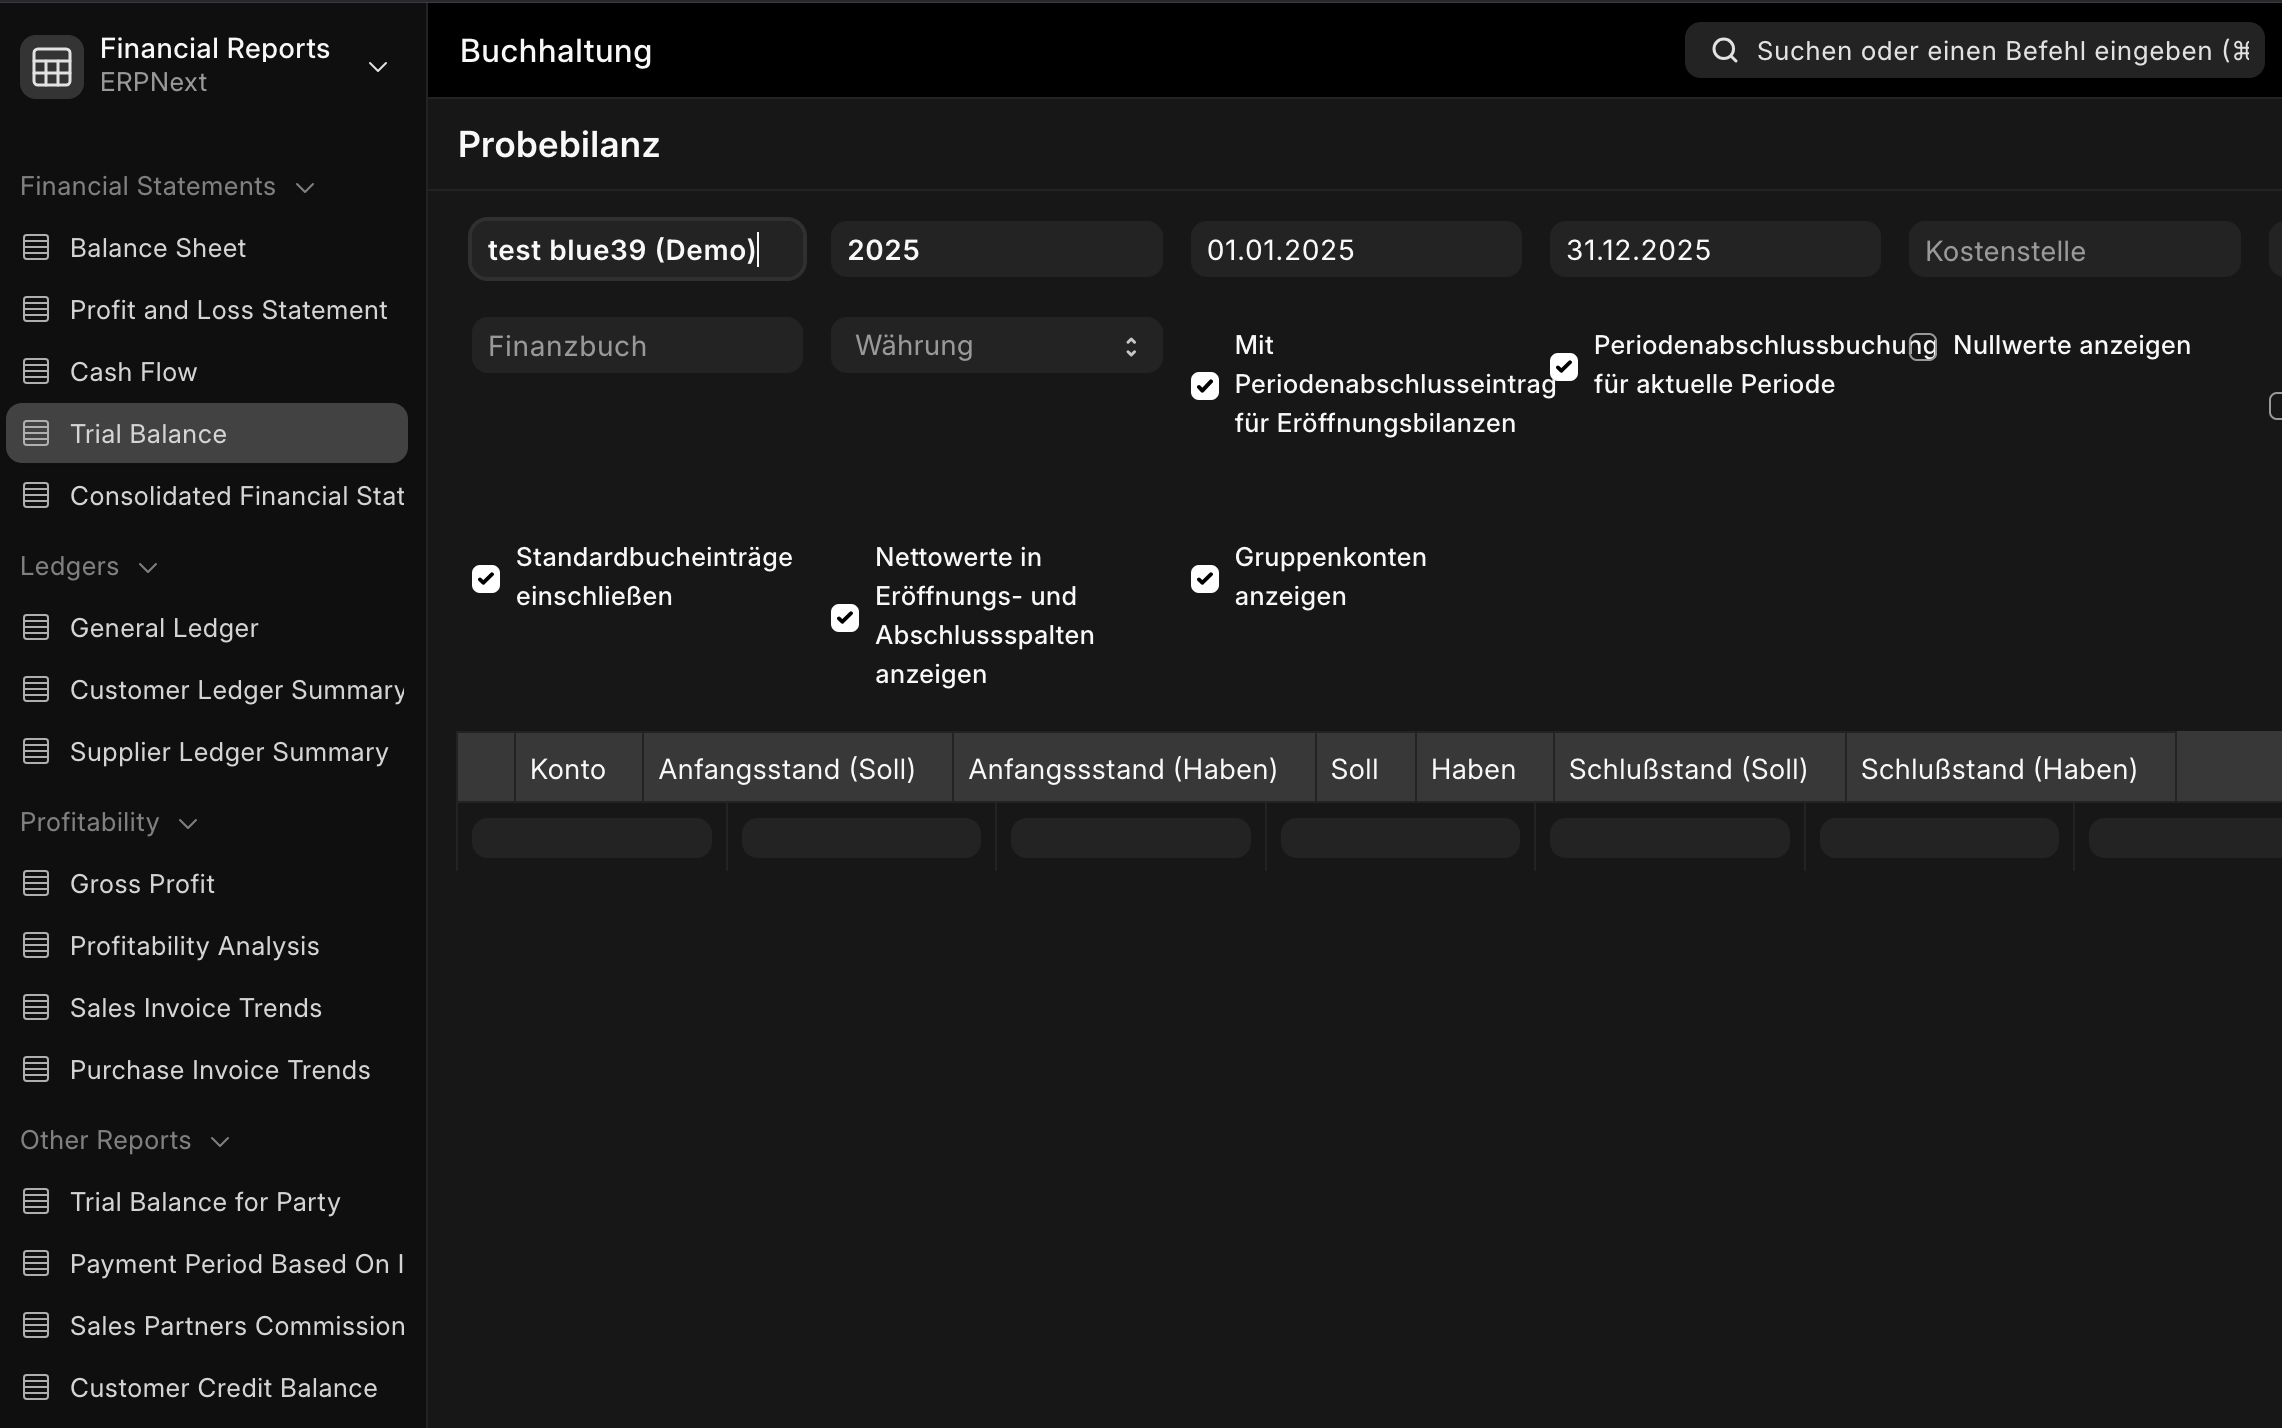Collapse the Financial Statements section
The image size is (2282, 1428).
coord(305,187)
